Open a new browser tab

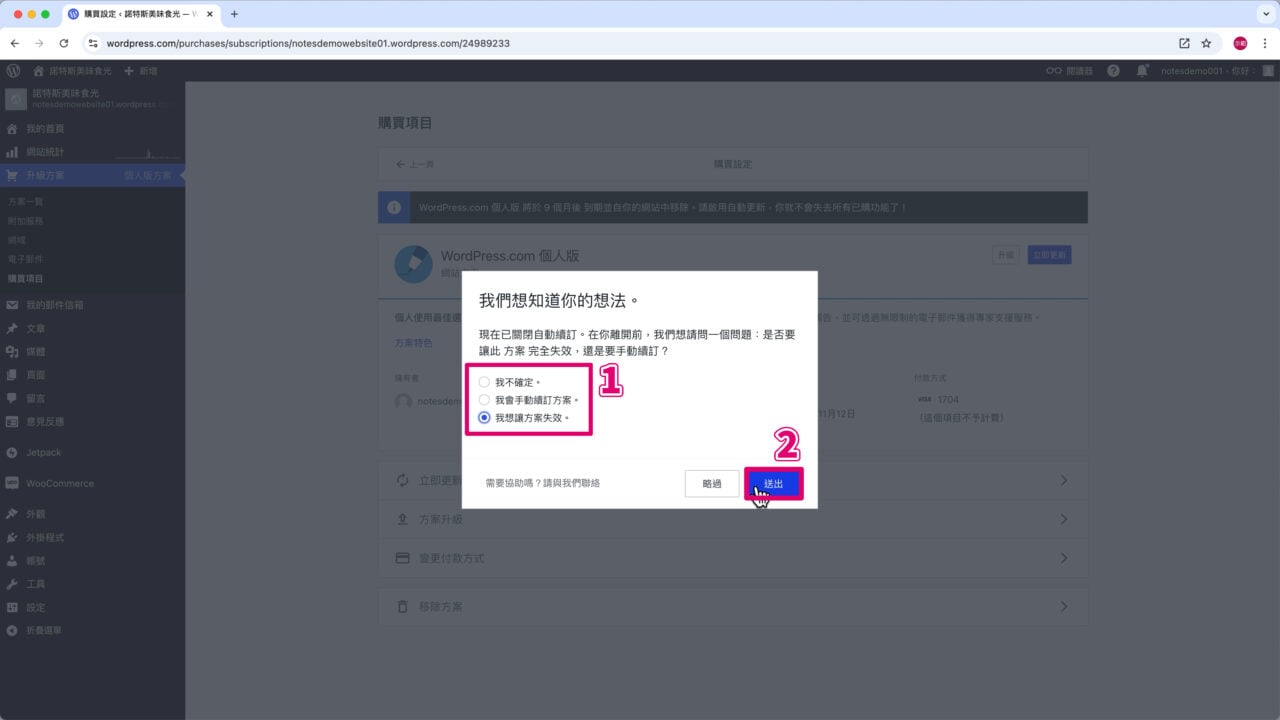coord(234,14)
